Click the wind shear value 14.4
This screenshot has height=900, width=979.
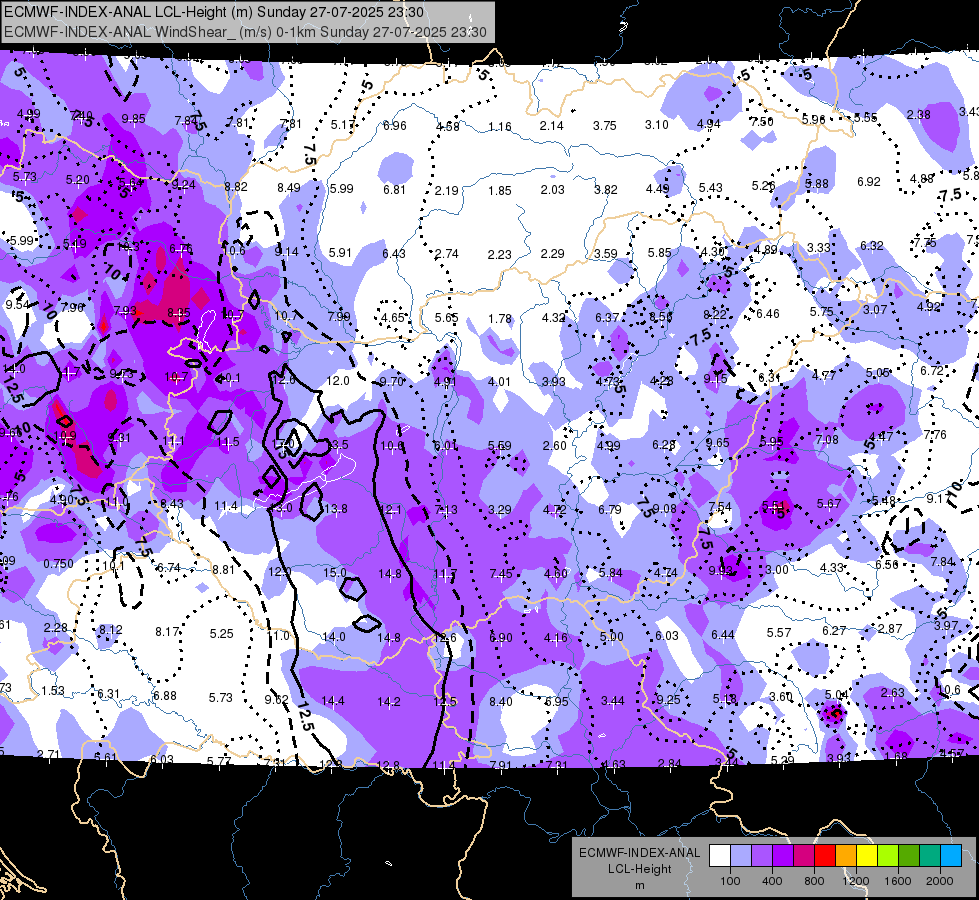coord(333,701)
